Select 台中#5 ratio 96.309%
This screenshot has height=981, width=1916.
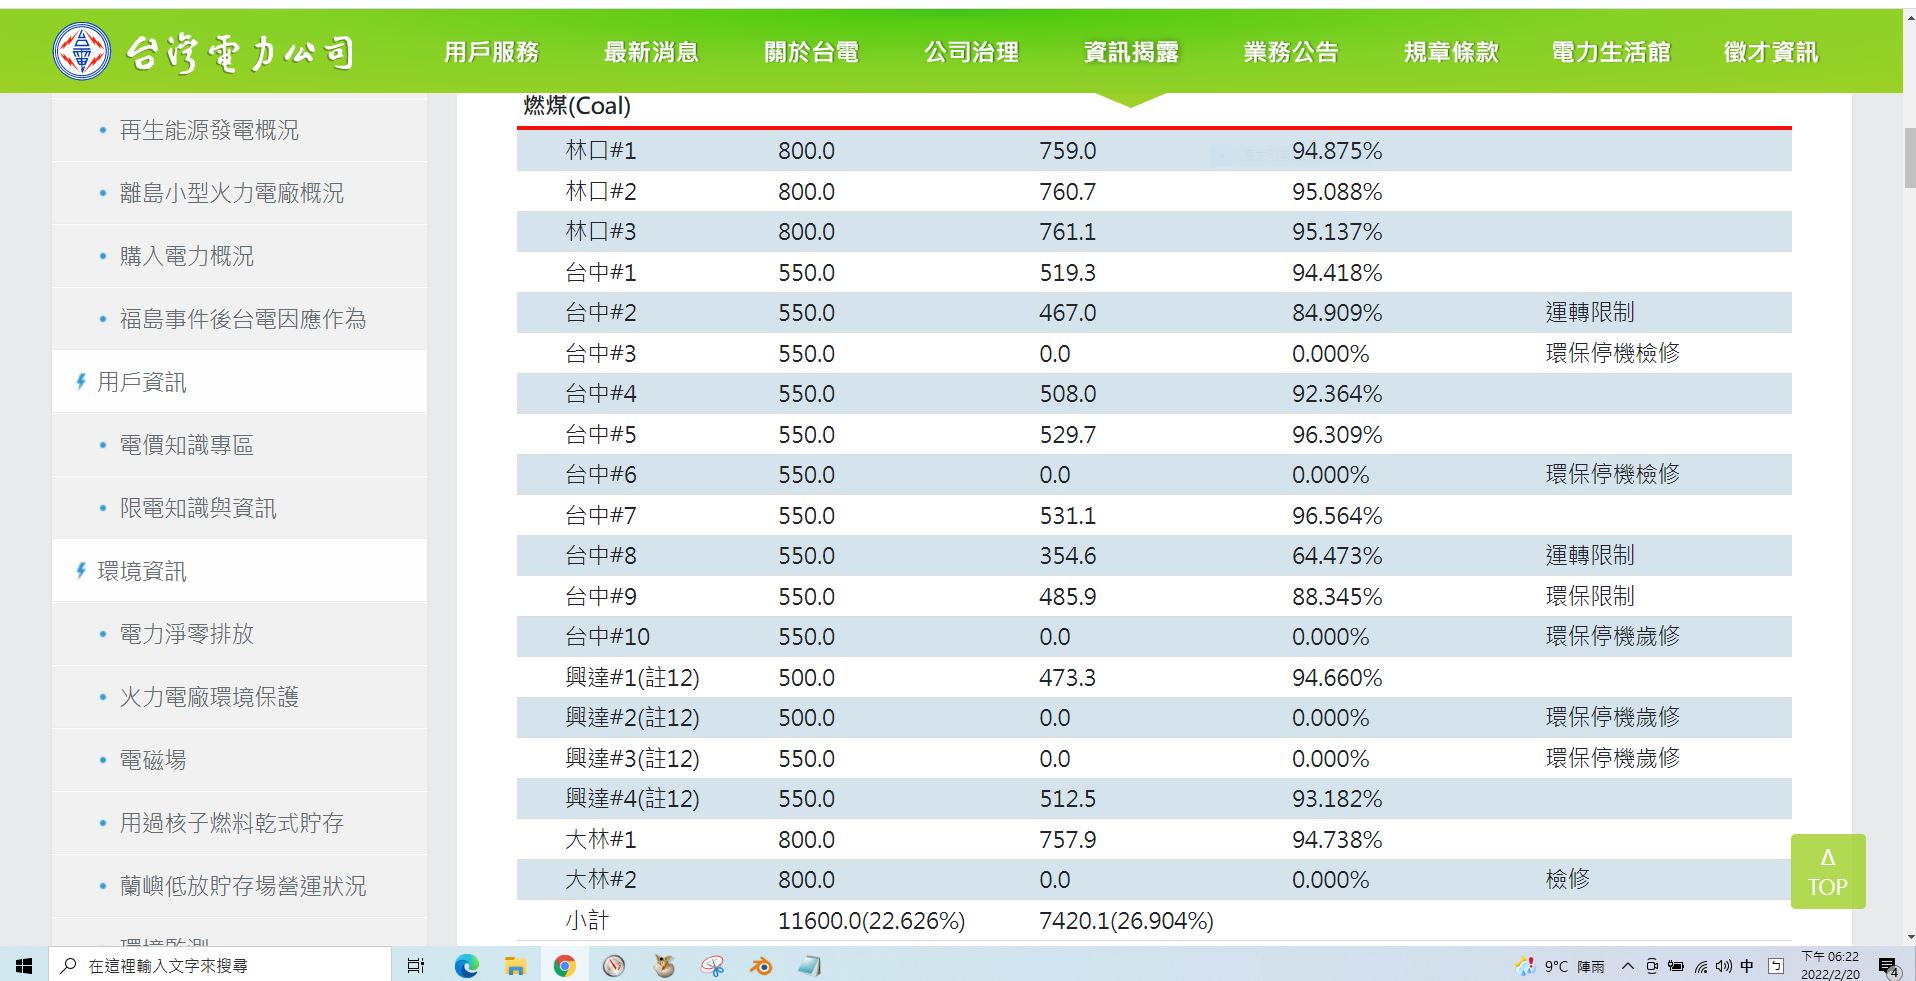click(x=1337, y=434)
